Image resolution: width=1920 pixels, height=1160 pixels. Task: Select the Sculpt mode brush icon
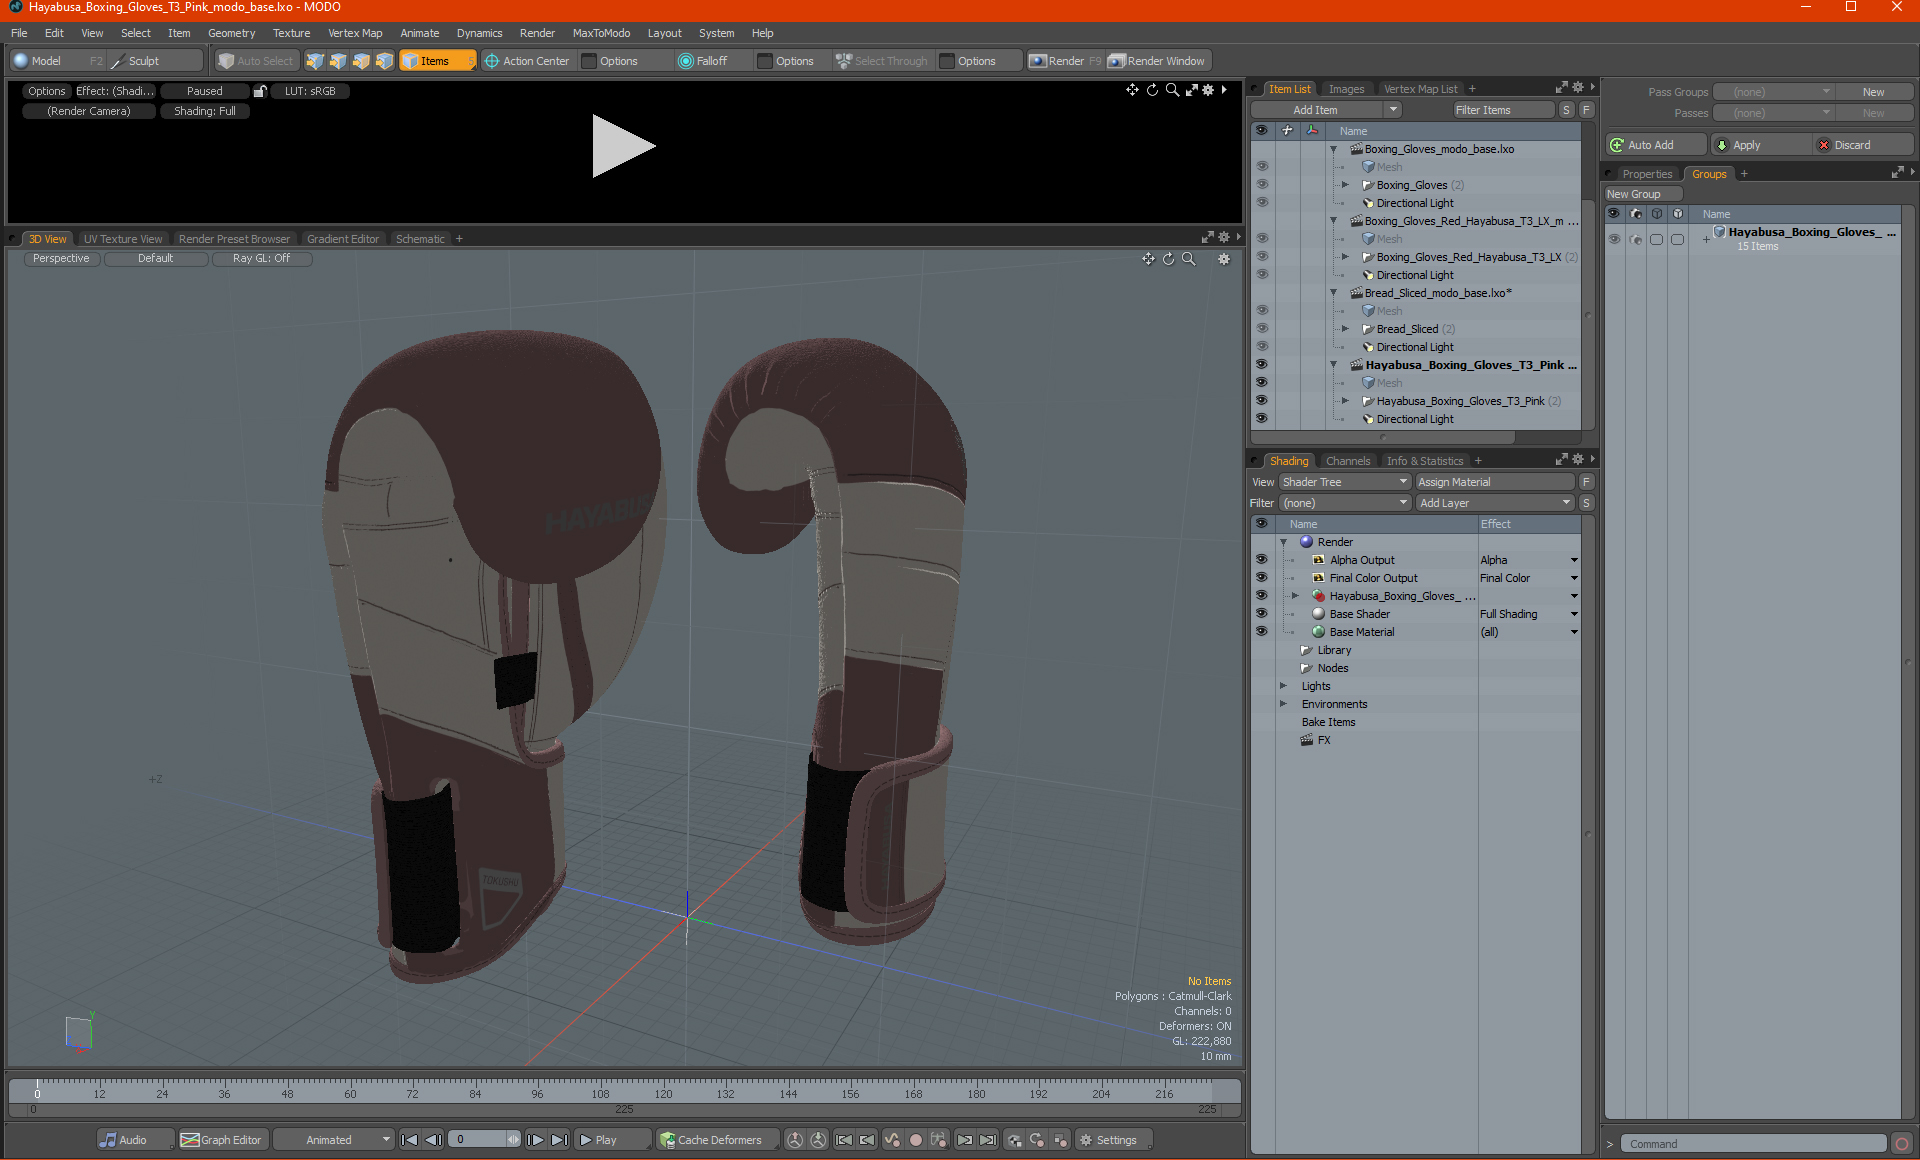(x=119, y=61)
